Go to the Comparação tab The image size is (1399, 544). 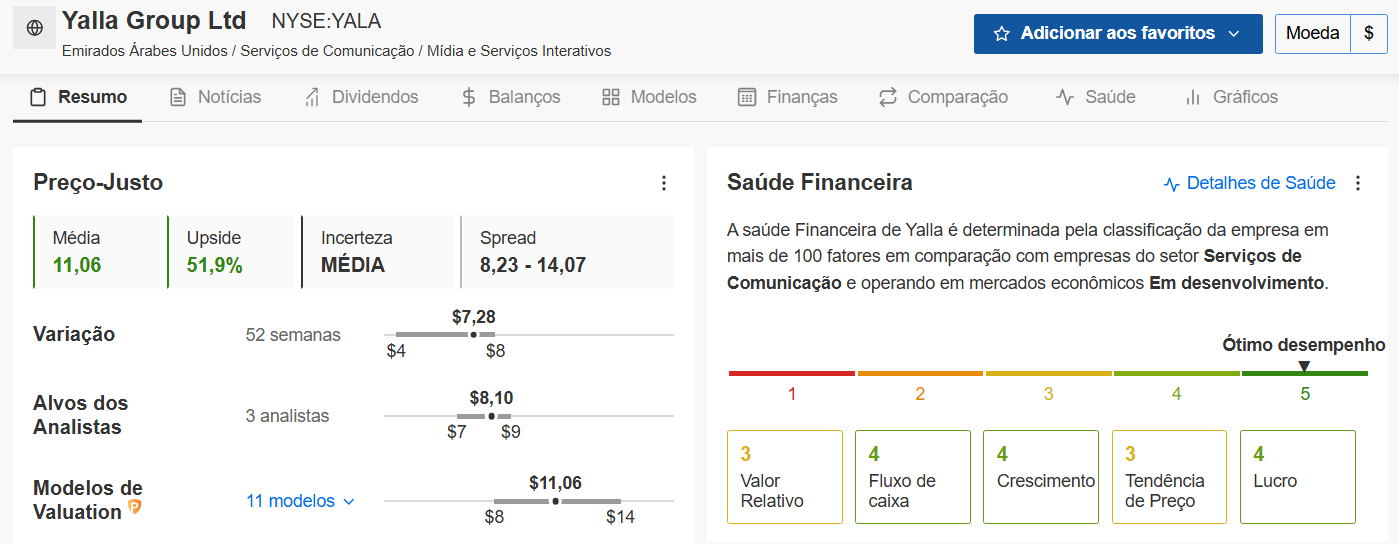tap(943, 97)
